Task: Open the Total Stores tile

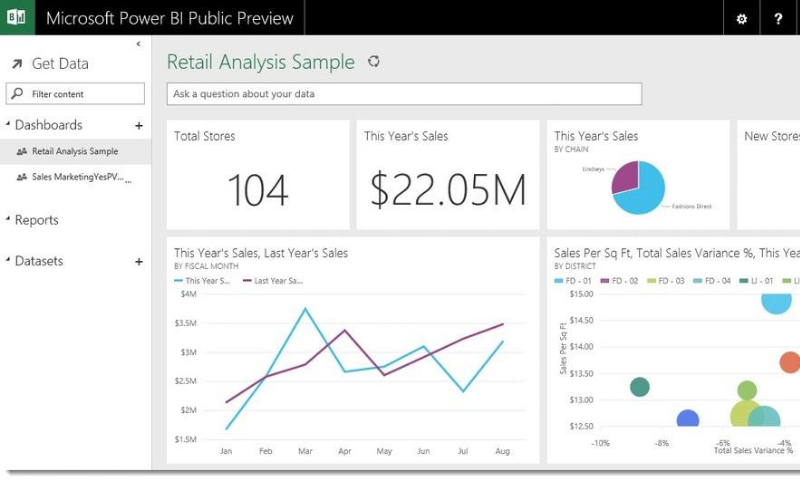Action: tap(258, 175)
